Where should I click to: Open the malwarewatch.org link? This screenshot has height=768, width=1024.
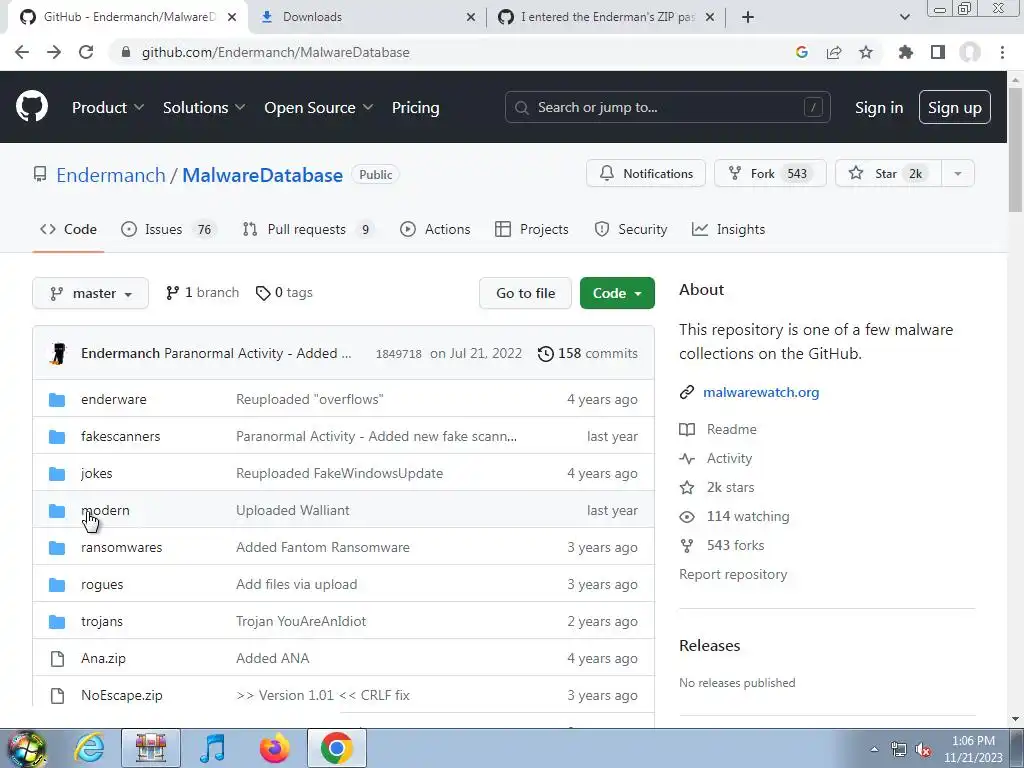tap(761, 392)
